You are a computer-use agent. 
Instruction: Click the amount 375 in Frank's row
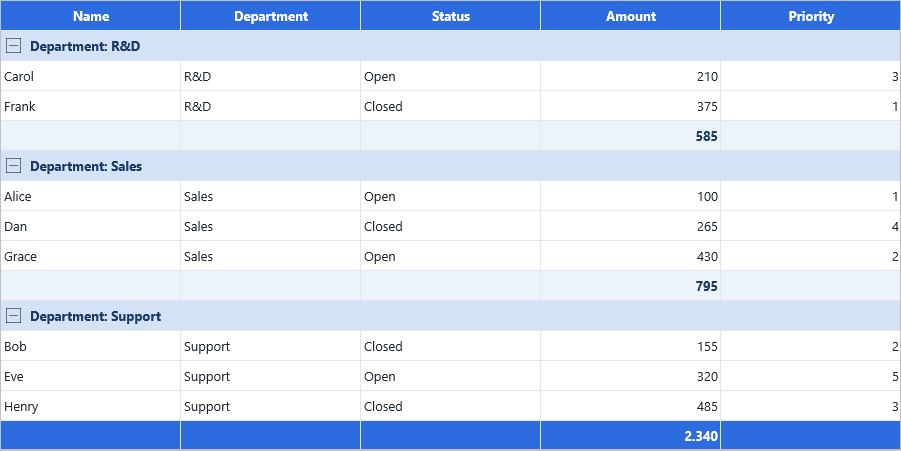[x=630, y=106]
